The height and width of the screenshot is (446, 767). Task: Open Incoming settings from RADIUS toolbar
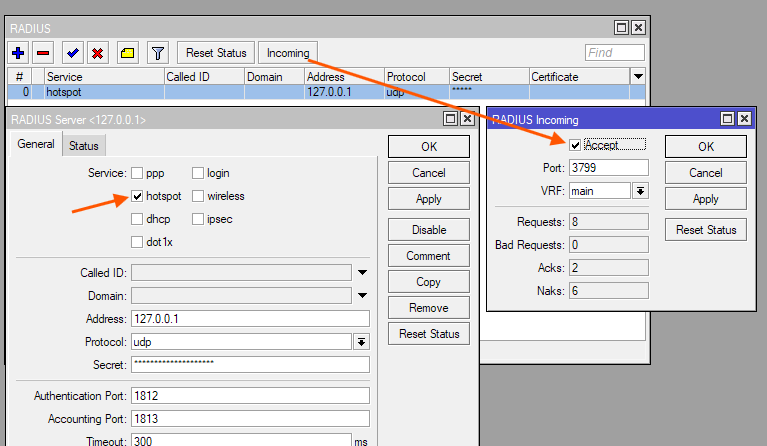coord(288,53)
